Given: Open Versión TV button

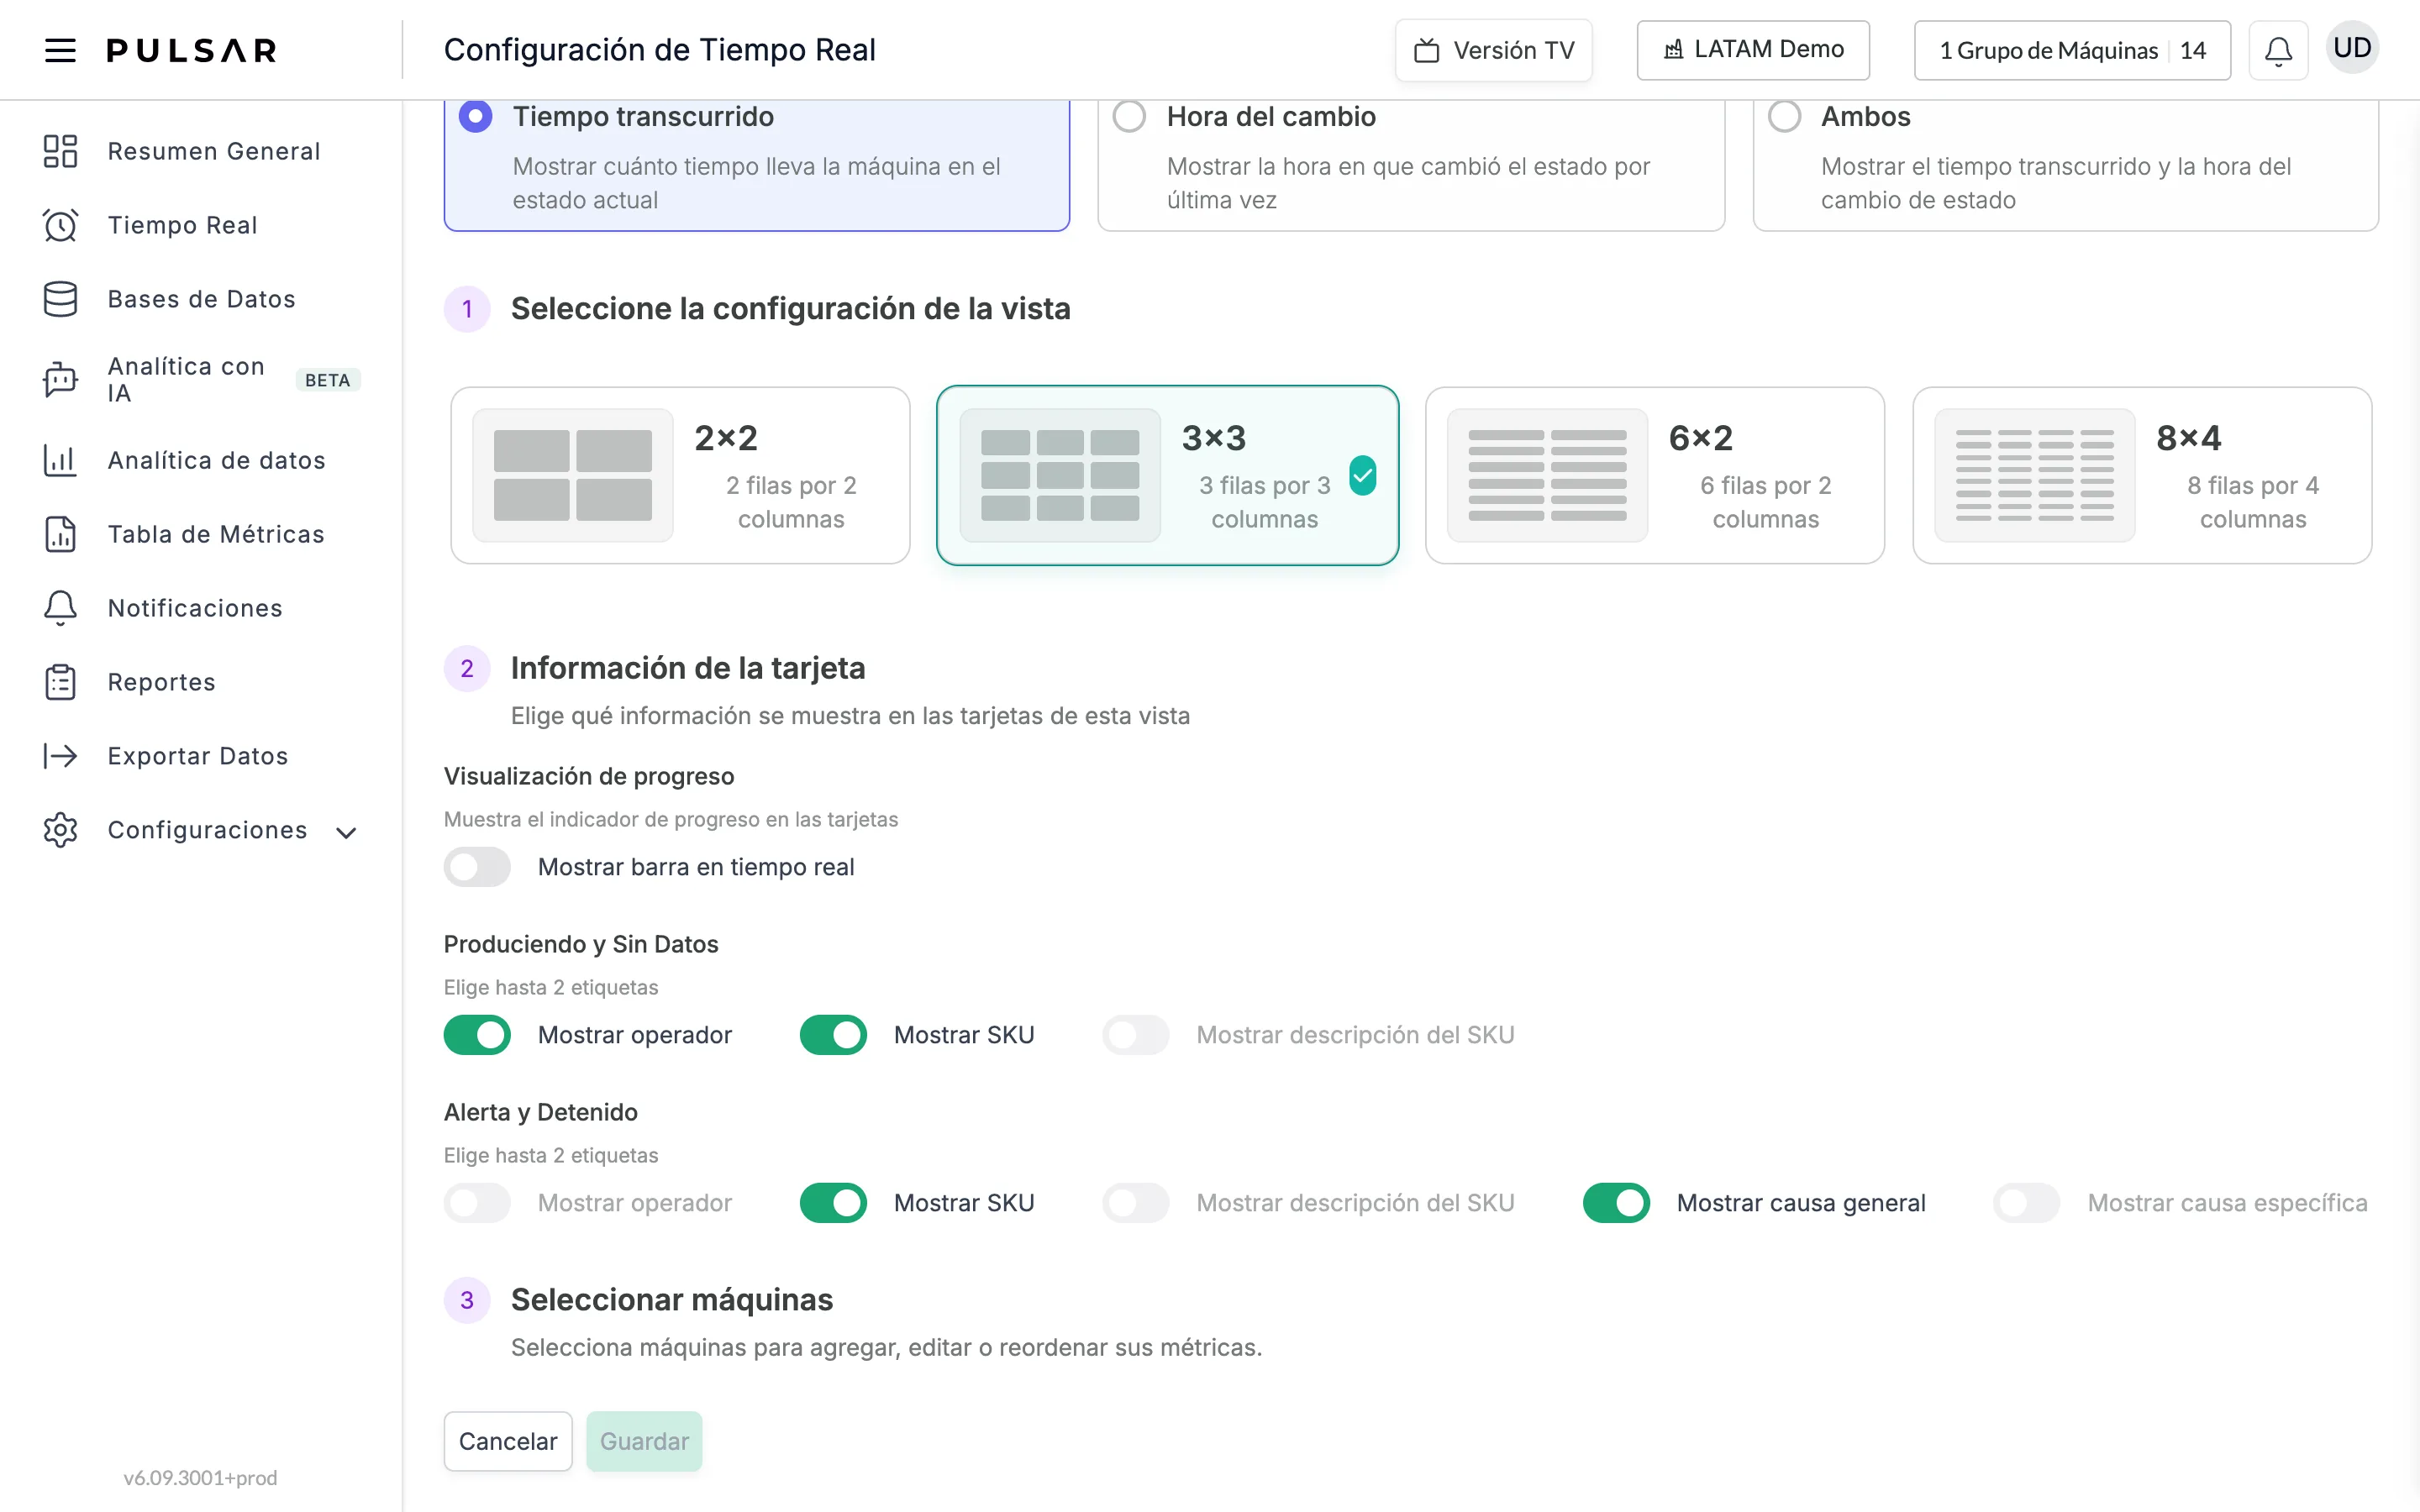Looking at the screenshot, I should click(1494, 50).
